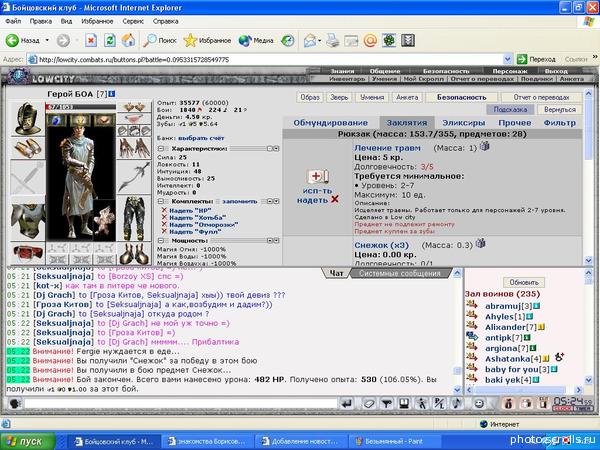The width and height of the screenshot is (600, 450).
Task: Open the address bar dropdown
Action: click(x=507, y=59)
